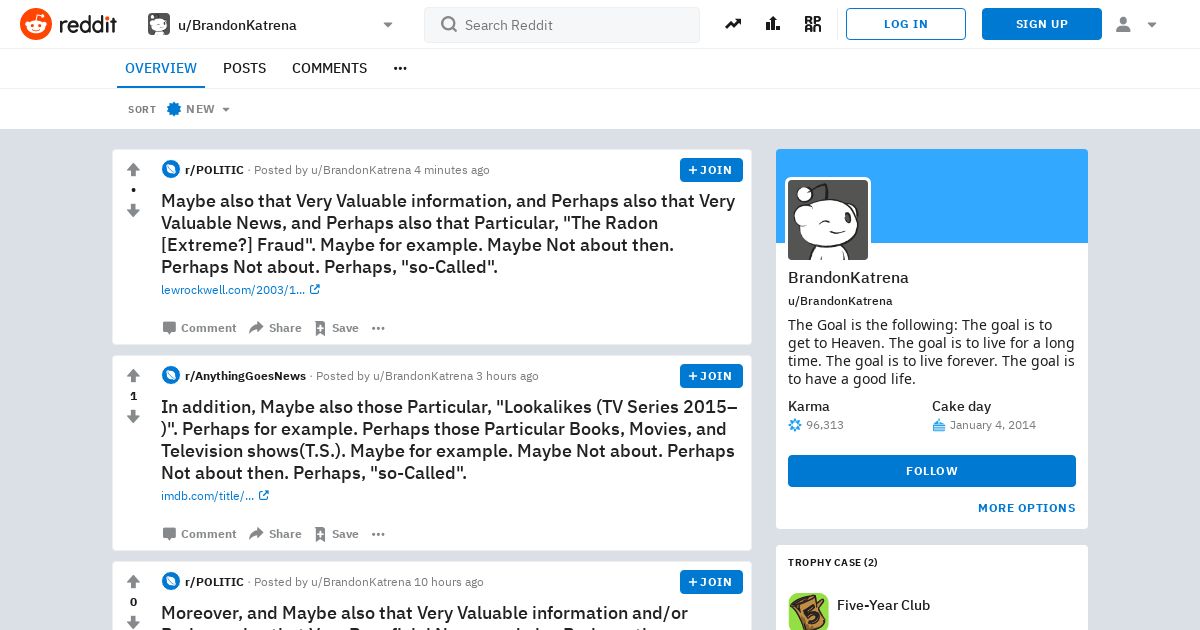1200x630 pixels.
Task: Click the karma value 96,313
Action: (x=825, y=425)
